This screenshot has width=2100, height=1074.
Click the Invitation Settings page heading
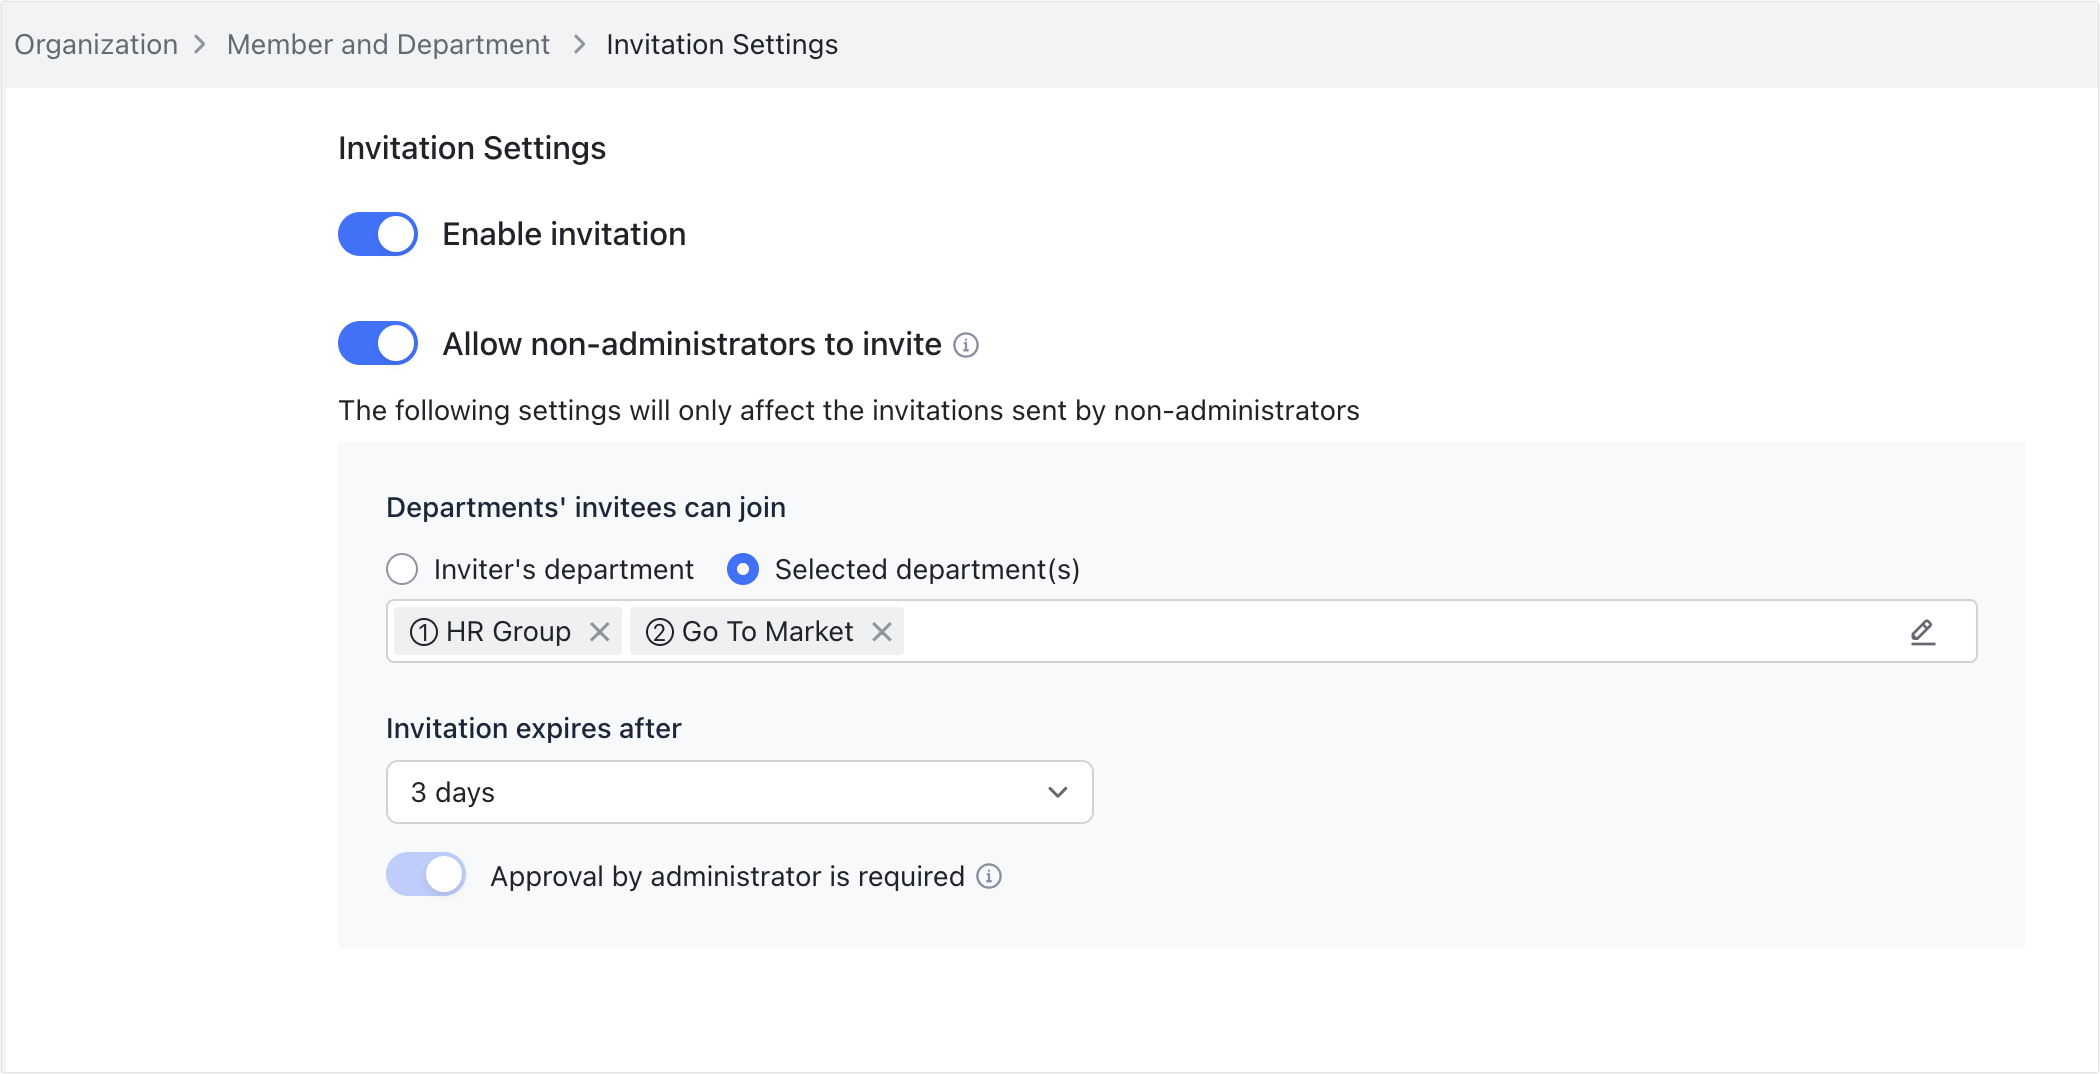pyautogui.click(x=472, y=147)
